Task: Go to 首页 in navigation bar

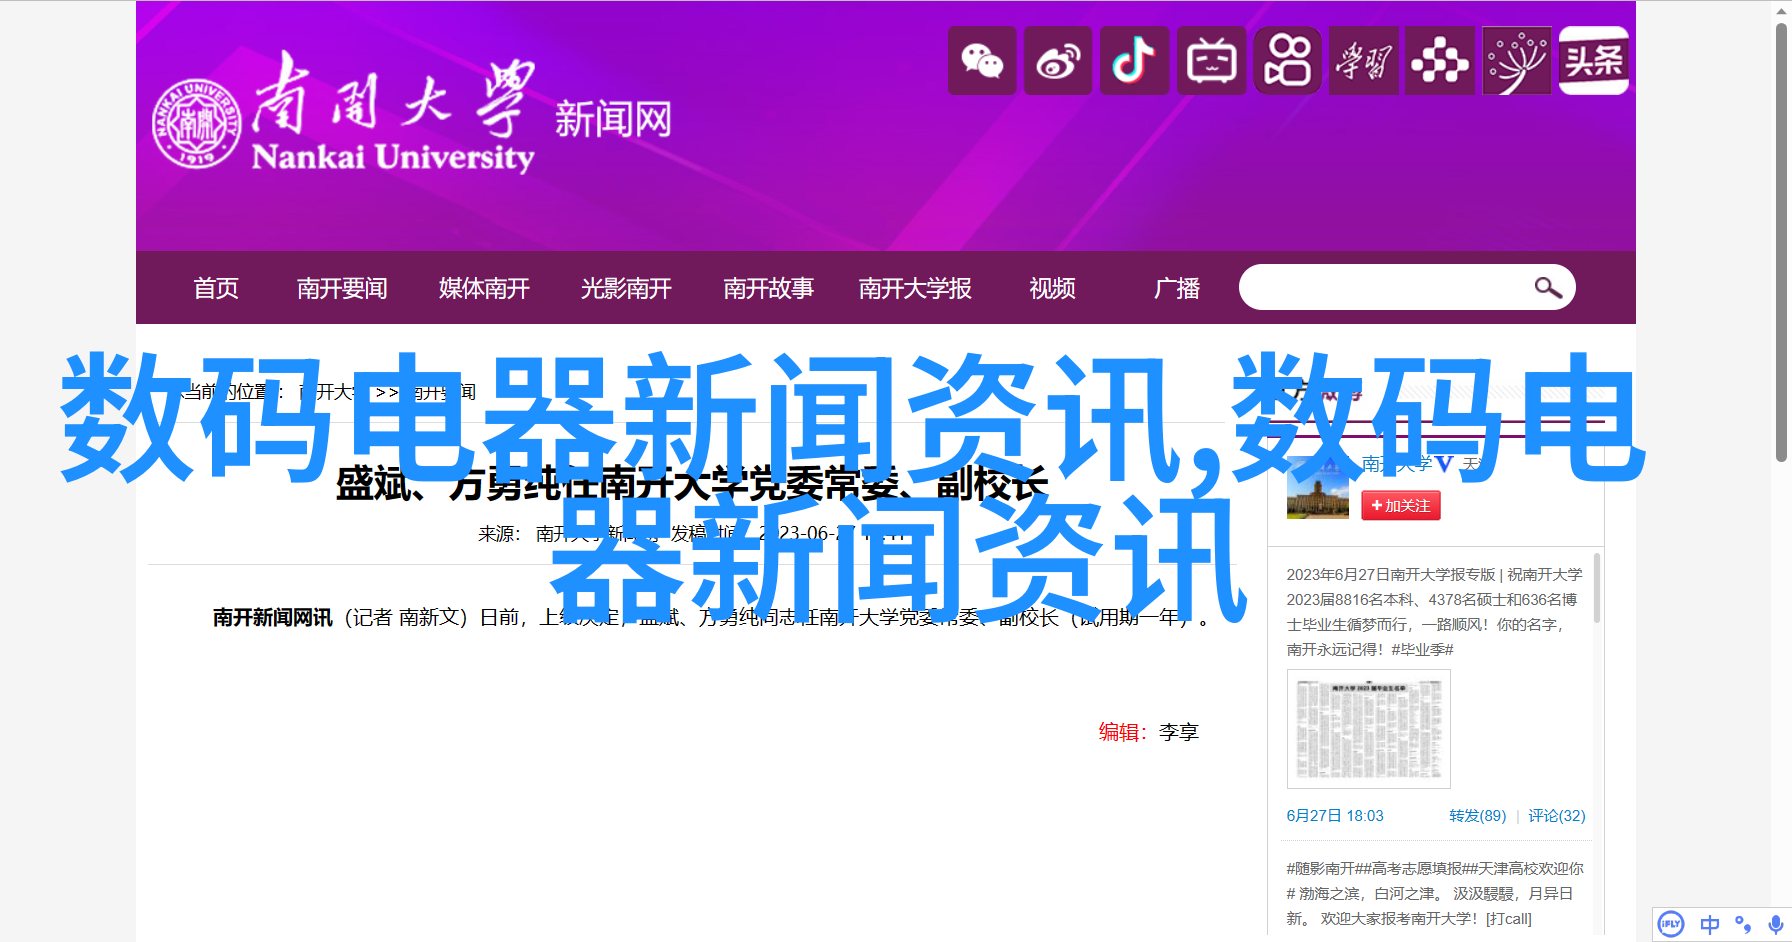Action: (x=216, y=288)
